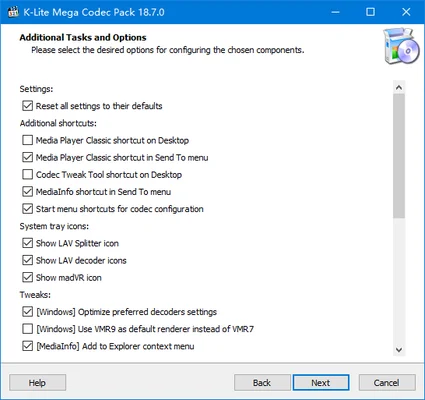Open the Help button

(37, 382)
